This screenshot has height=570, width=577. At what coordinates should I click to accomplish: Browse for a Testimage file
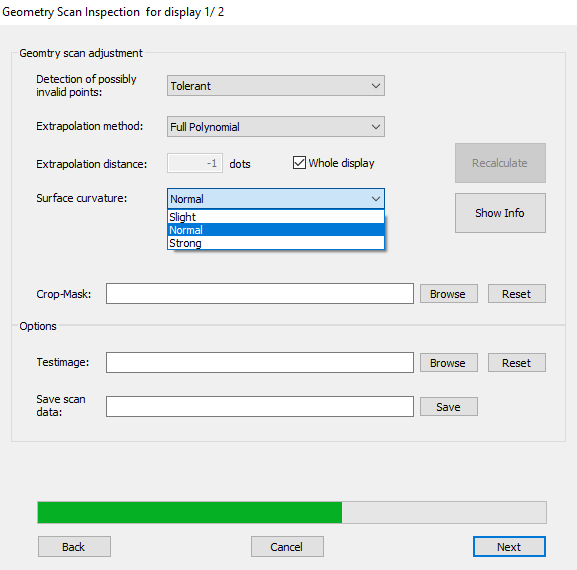(449, 363)
